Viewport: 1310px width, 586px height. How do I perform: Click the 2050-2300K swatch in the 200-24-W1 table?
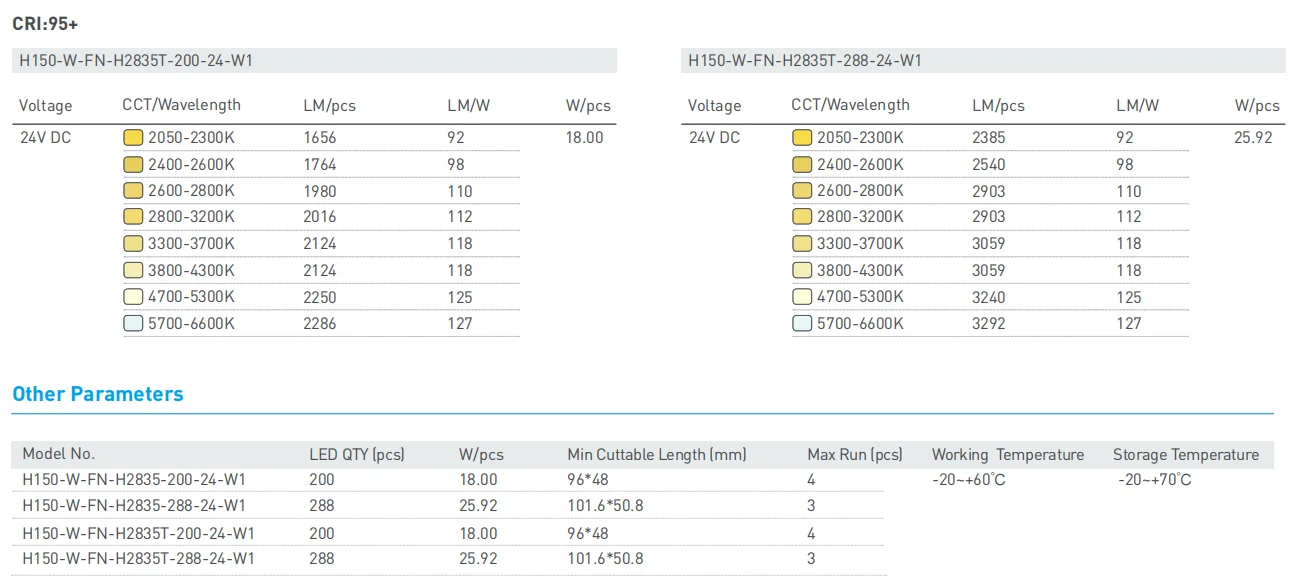pos(132,138)
